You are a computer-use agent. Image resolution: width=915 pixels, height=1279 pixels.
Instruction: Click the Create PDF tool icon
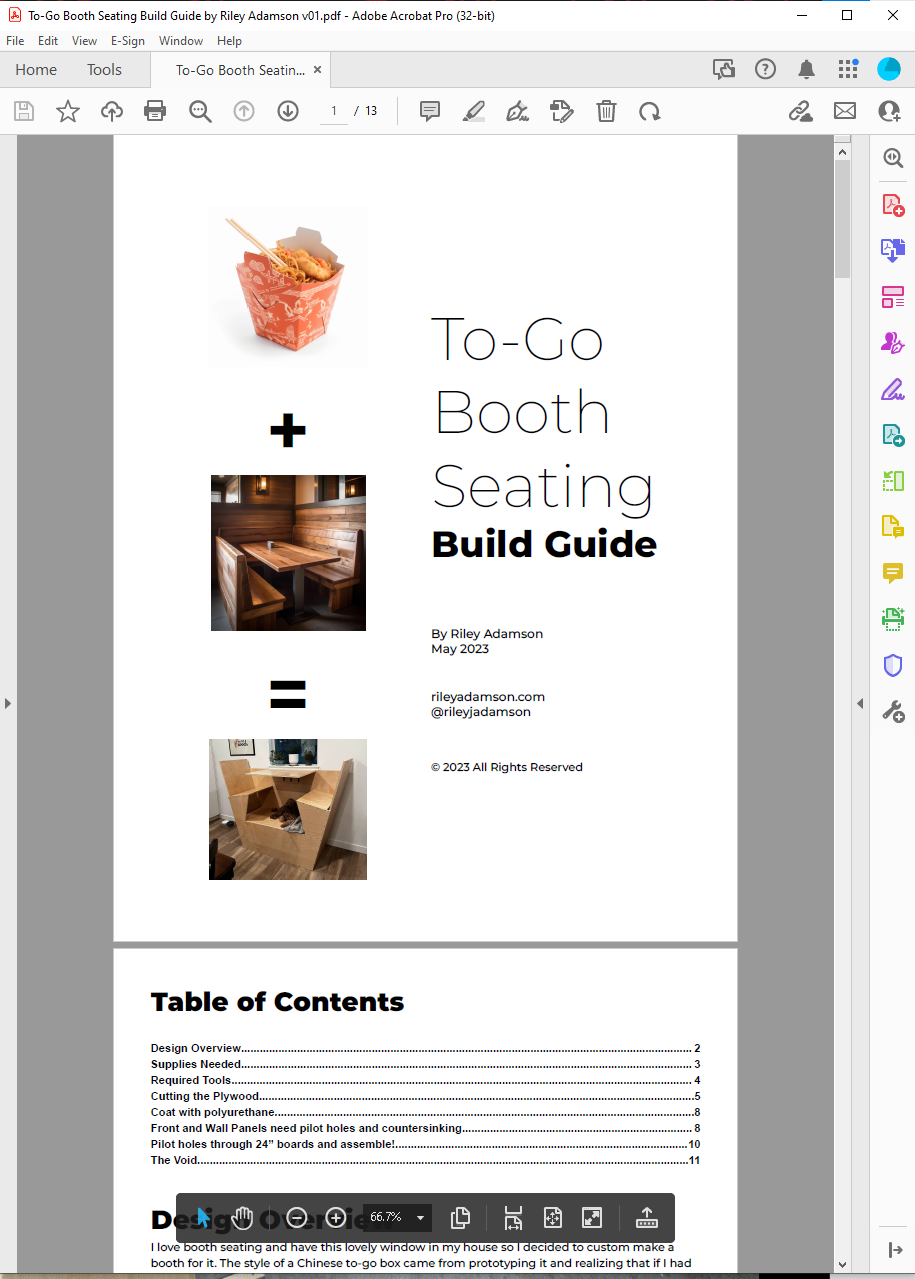coord(892,205)
